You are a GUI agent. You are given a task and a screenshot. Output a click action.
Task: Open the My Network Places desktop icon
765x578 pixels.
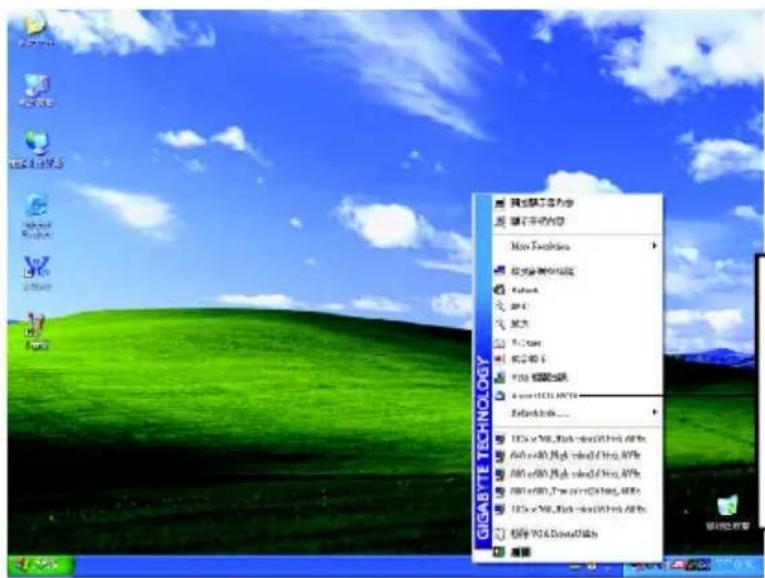click(x=37, y=150)
